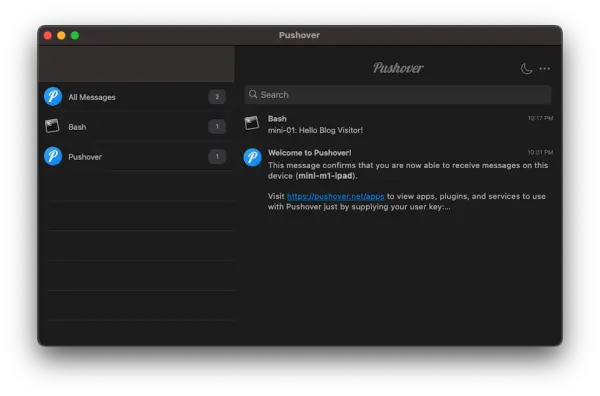Click the Pushover script logo header
The width and height of the screenshot is (600, 396).
[x=398, y=68]
